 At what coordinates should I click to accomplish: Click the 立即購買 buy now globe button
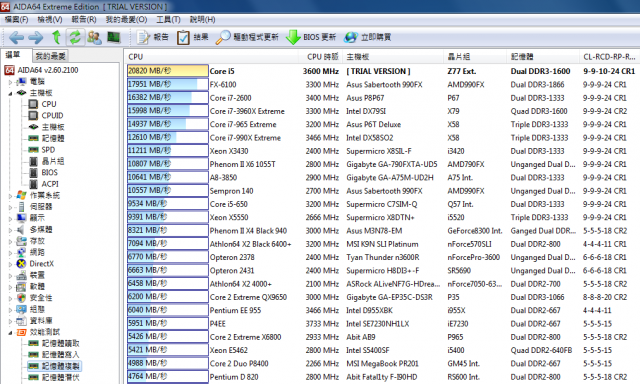pyautogui.click(x=367, y=38)
